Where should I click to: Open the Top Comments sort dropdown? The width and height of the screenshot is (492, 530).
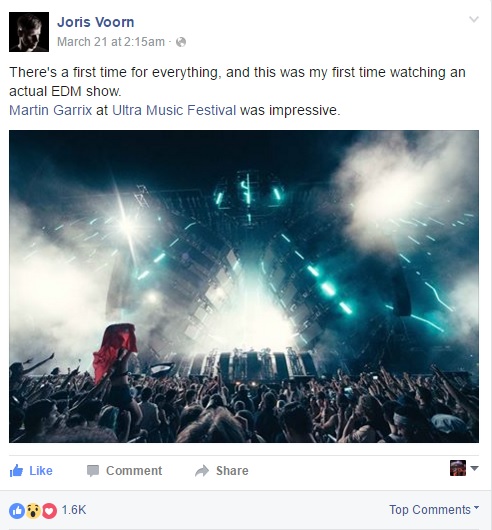tap(434, 509)
